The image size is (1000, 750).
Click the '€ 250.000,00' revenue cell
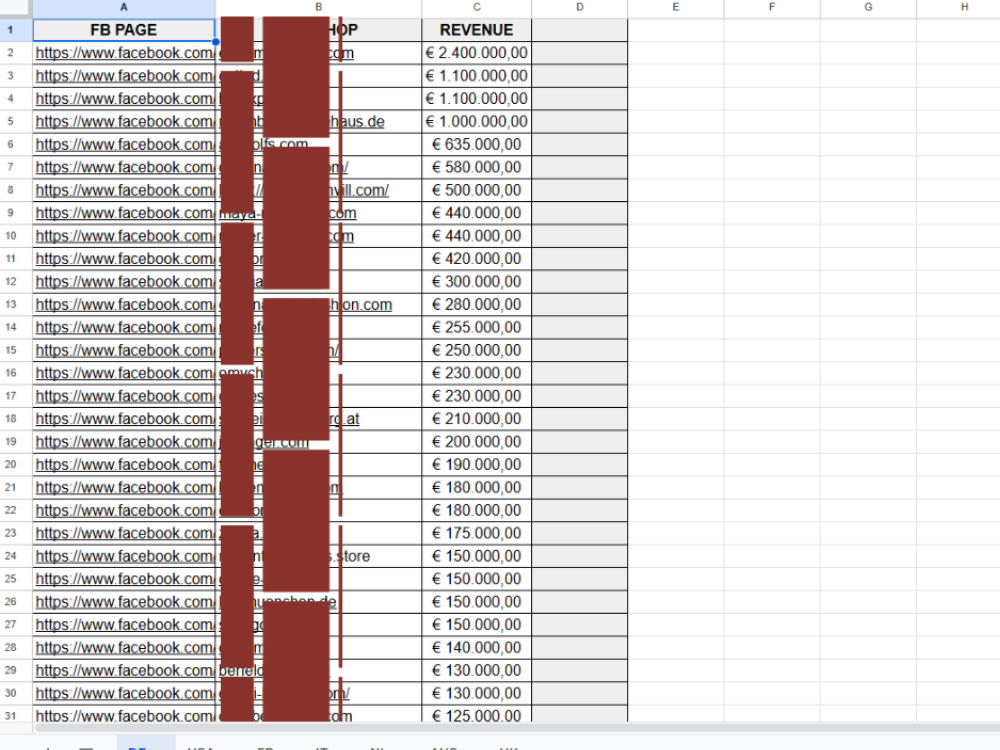pyautogui.click(x=476, y=350)
